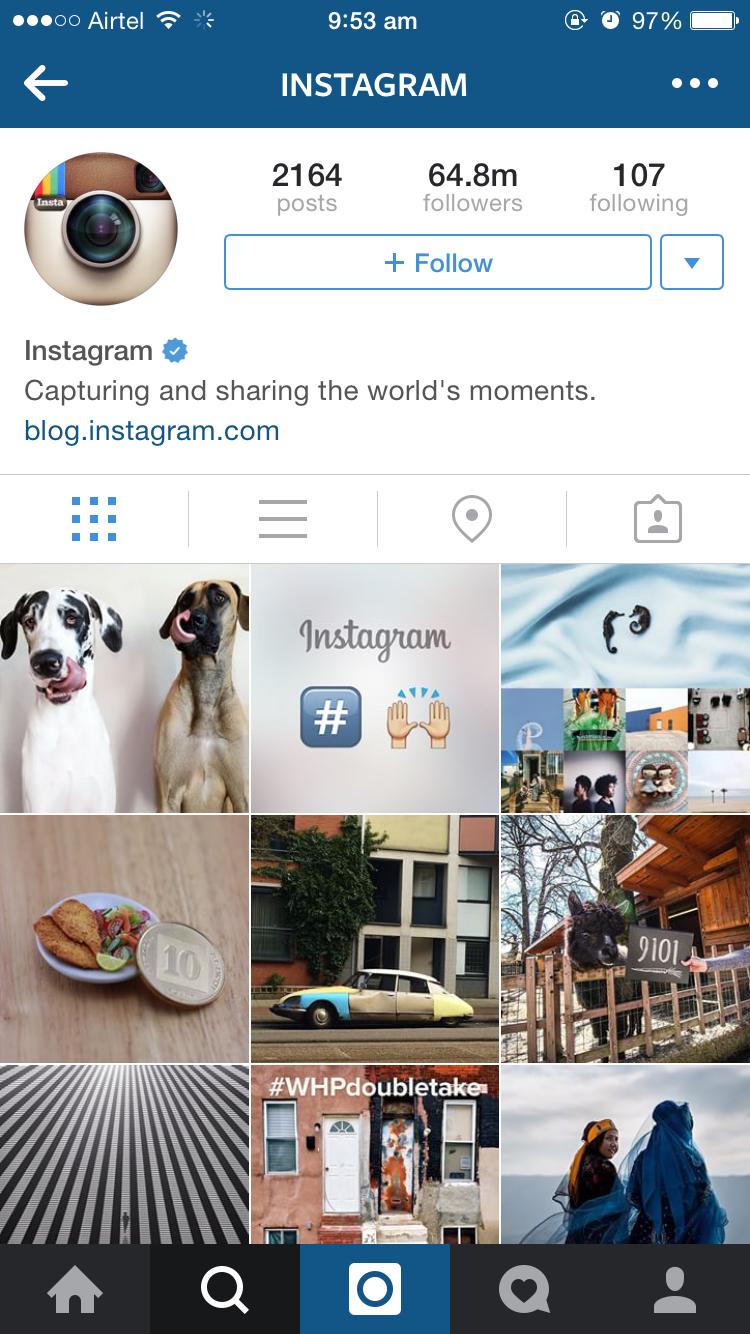This screenshot has width=750, height=1334.
Task: Show photos of the tagged user
Action: pos(658,519)
